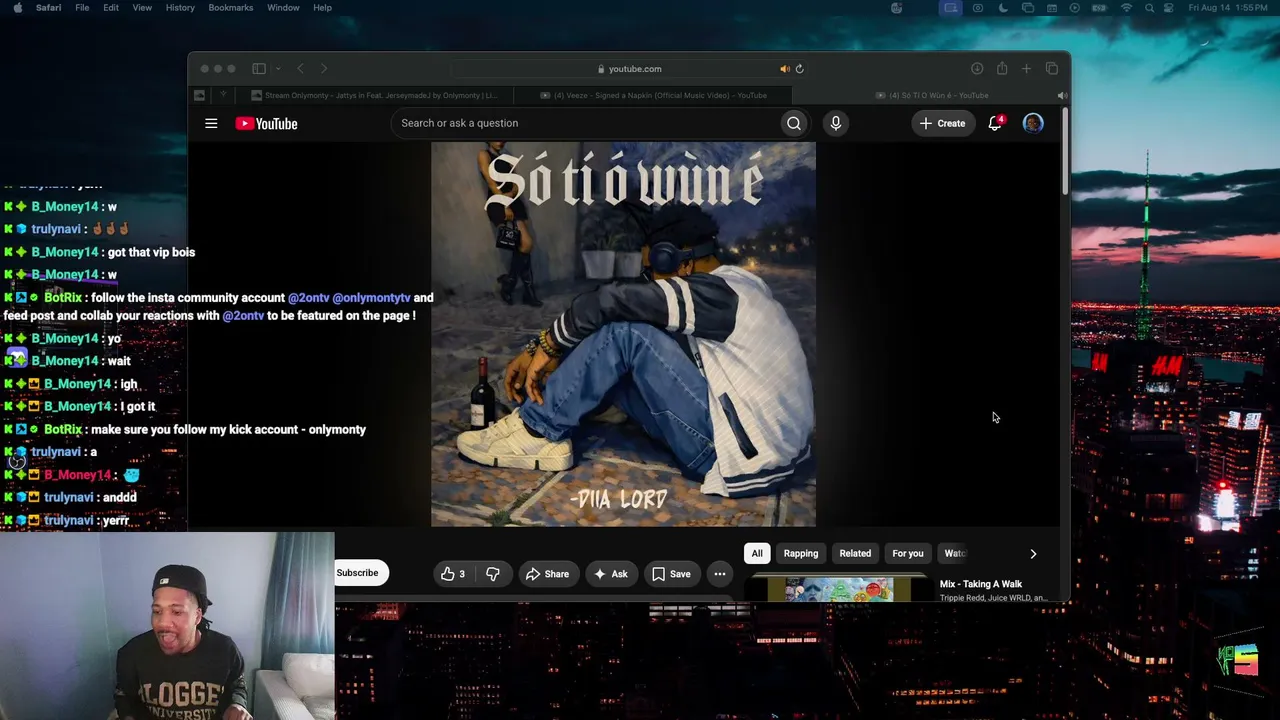Open a new Safari tab
Viewport: 1280px width, 720px height.
pyautogui.click(x=1026, y=69)
